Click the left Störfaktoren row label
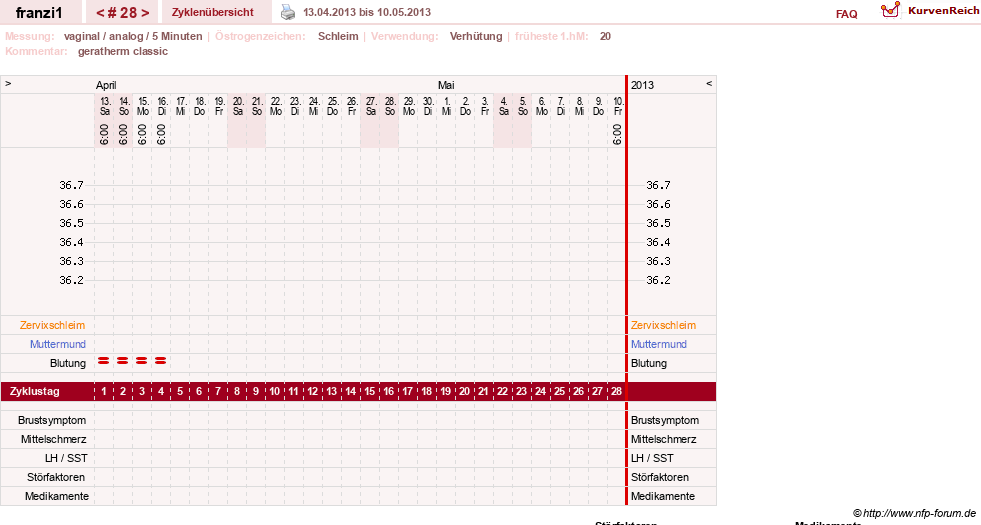The image size is (981, 525). click(56, 477)
